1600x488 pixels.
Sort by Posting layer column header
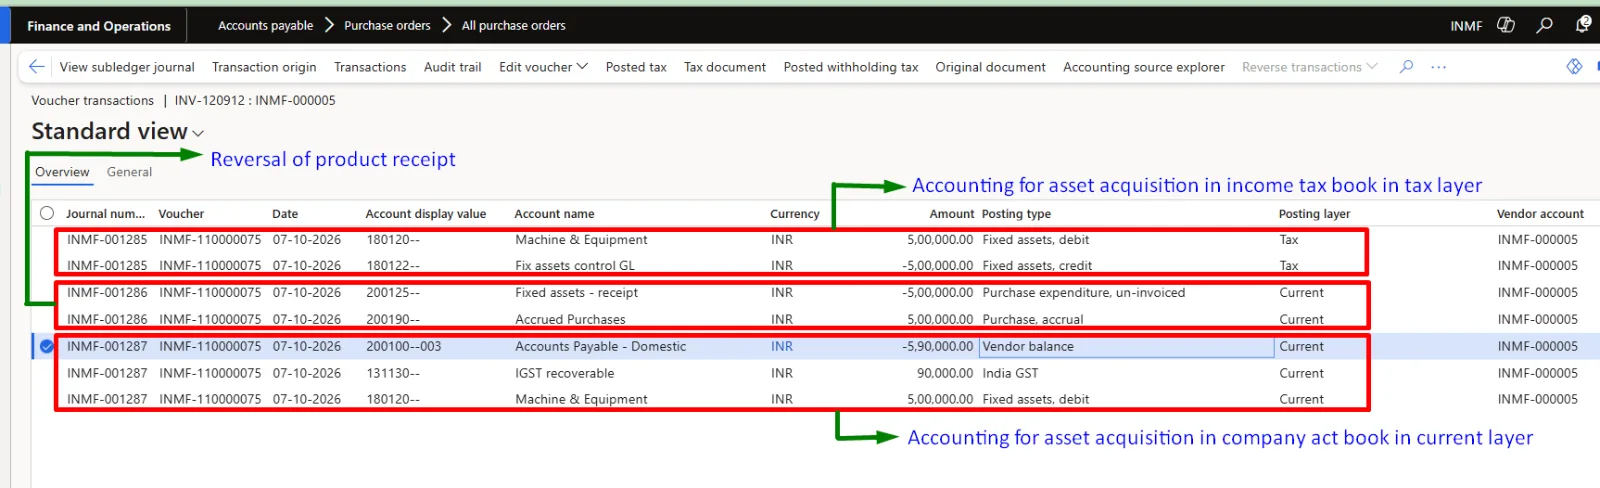point(1314,213)
